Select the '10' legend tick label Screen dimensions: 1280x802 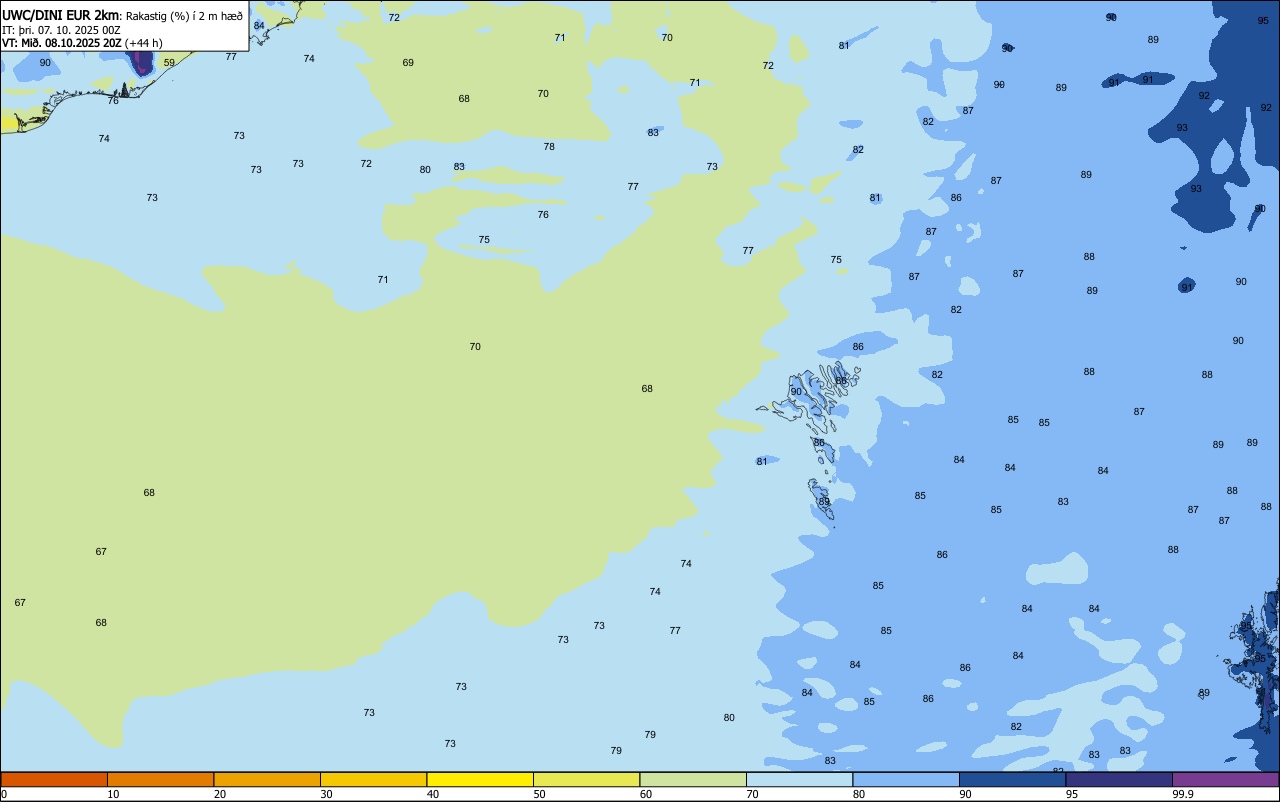(x=113, y=794)
